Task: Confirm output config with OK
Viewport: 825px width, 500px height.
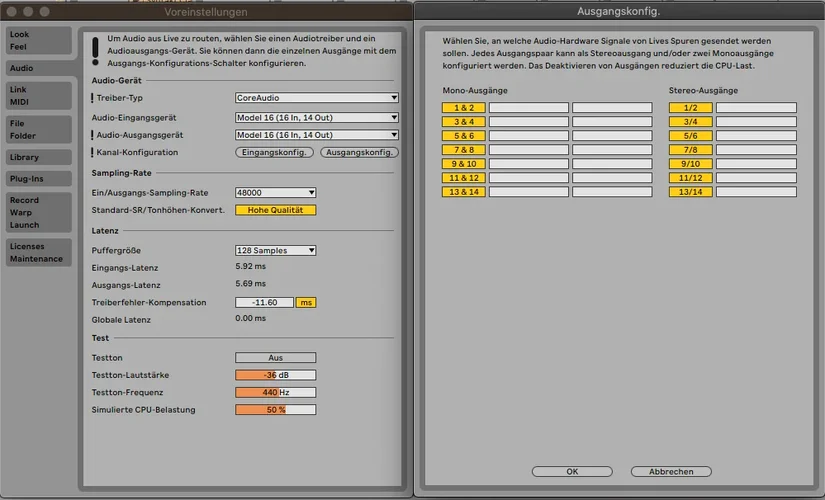Action: click(x=572, y=471)
